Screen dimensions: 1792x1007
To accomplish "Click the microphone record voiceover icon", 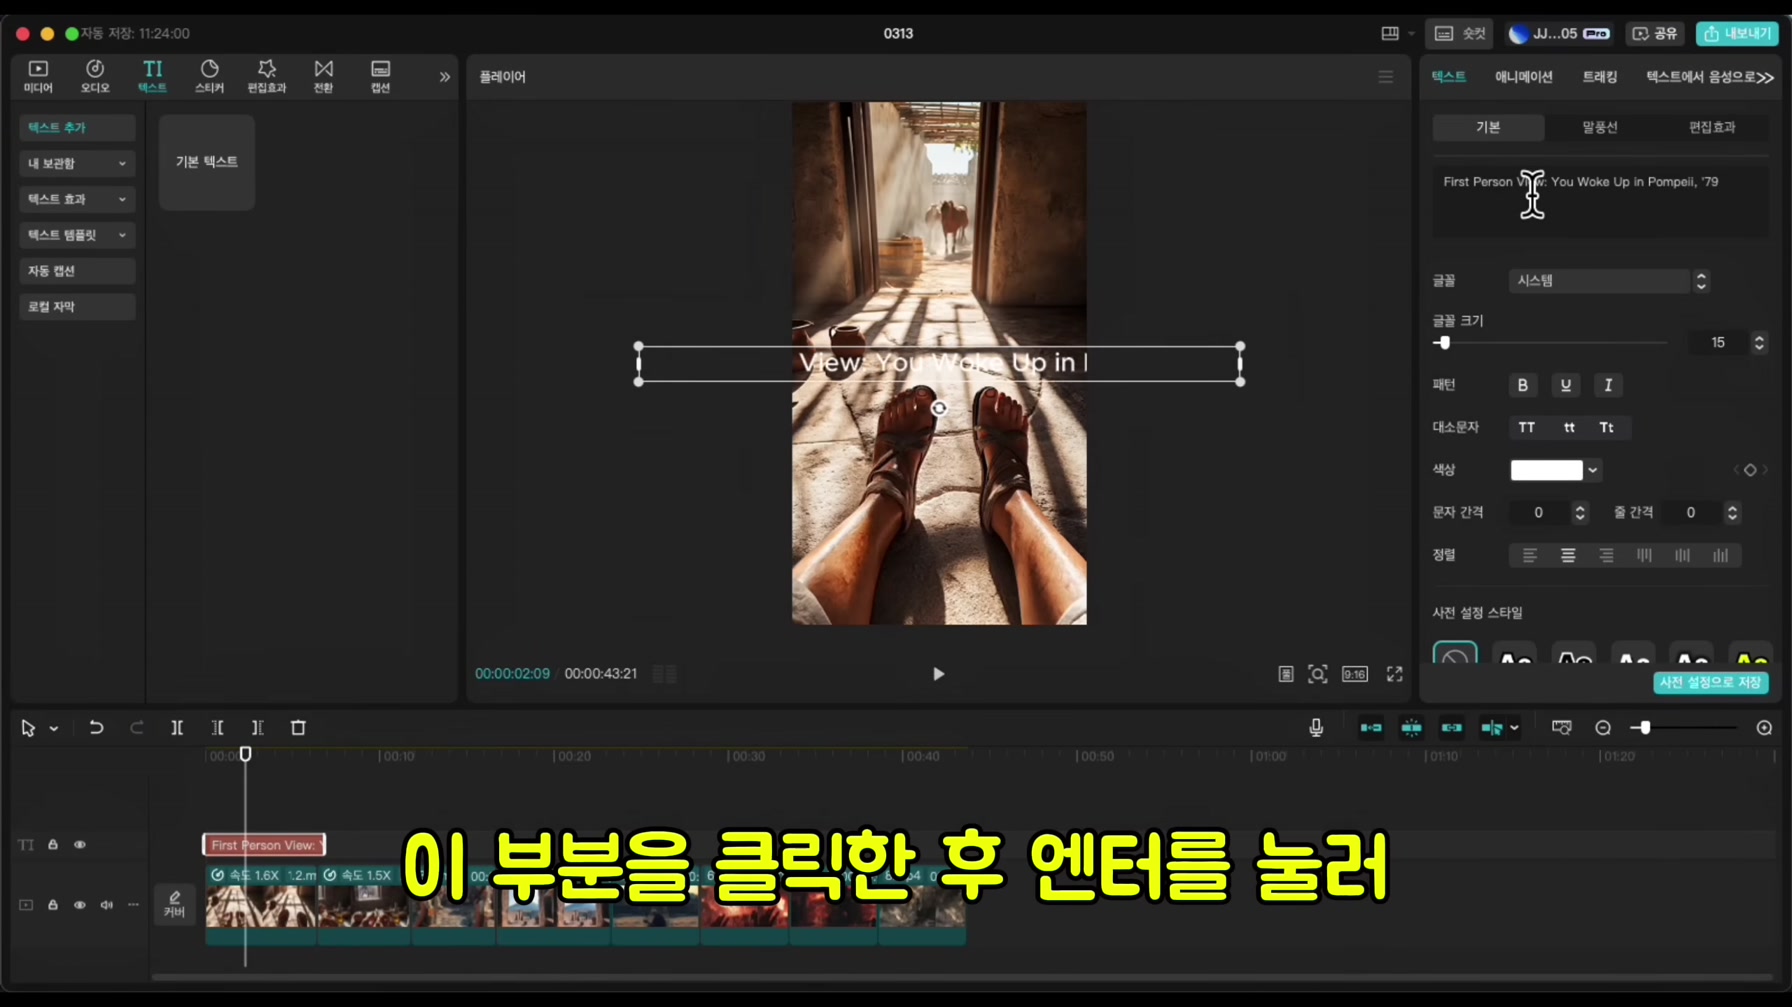I will point(1316,728).
